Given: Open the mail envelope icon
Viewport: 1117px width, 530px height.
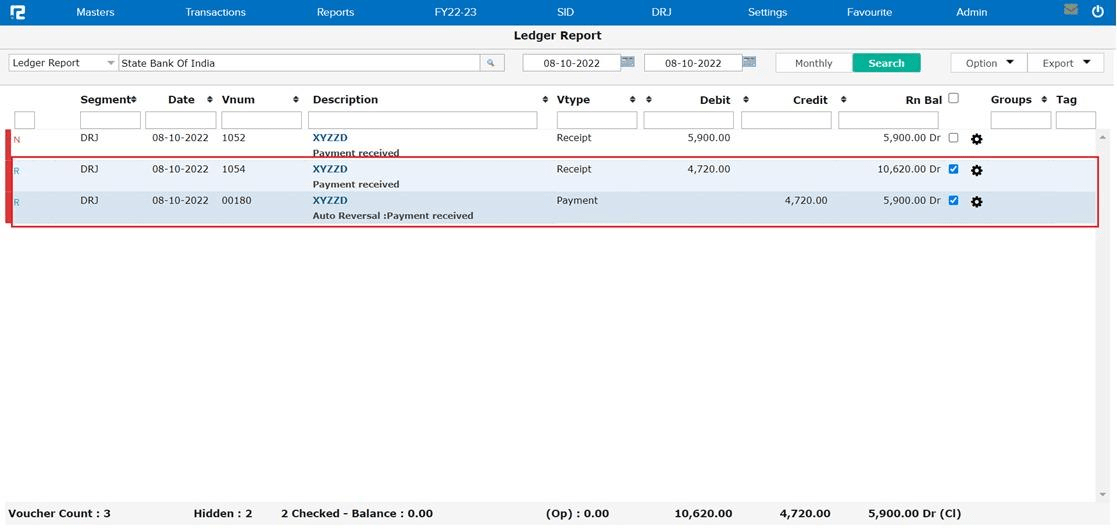Looking at the screenshot, I should coord(1071,11).
